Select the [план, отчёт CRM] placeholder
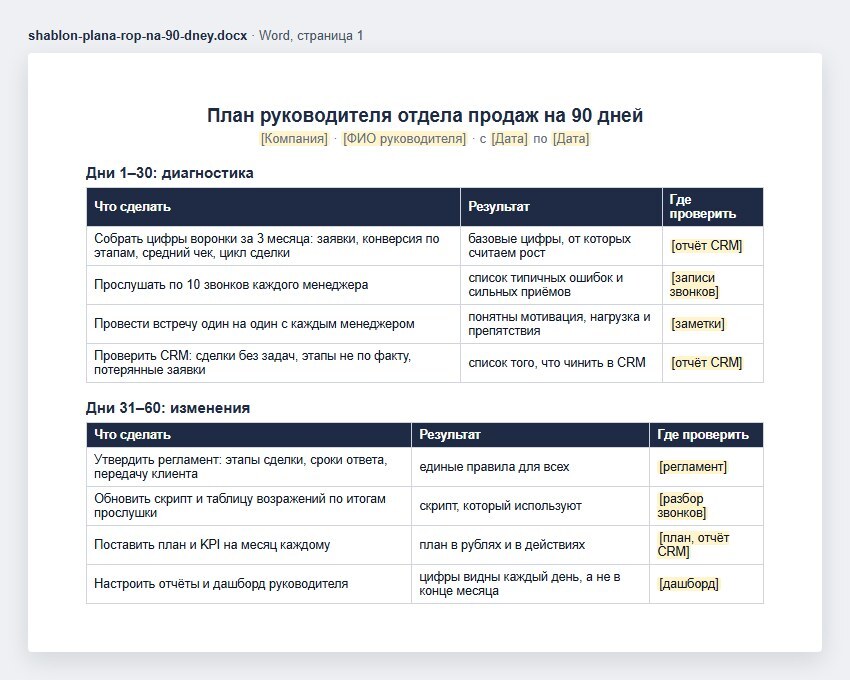The width and height of the screenshot is (850, 680). (693, 545)
